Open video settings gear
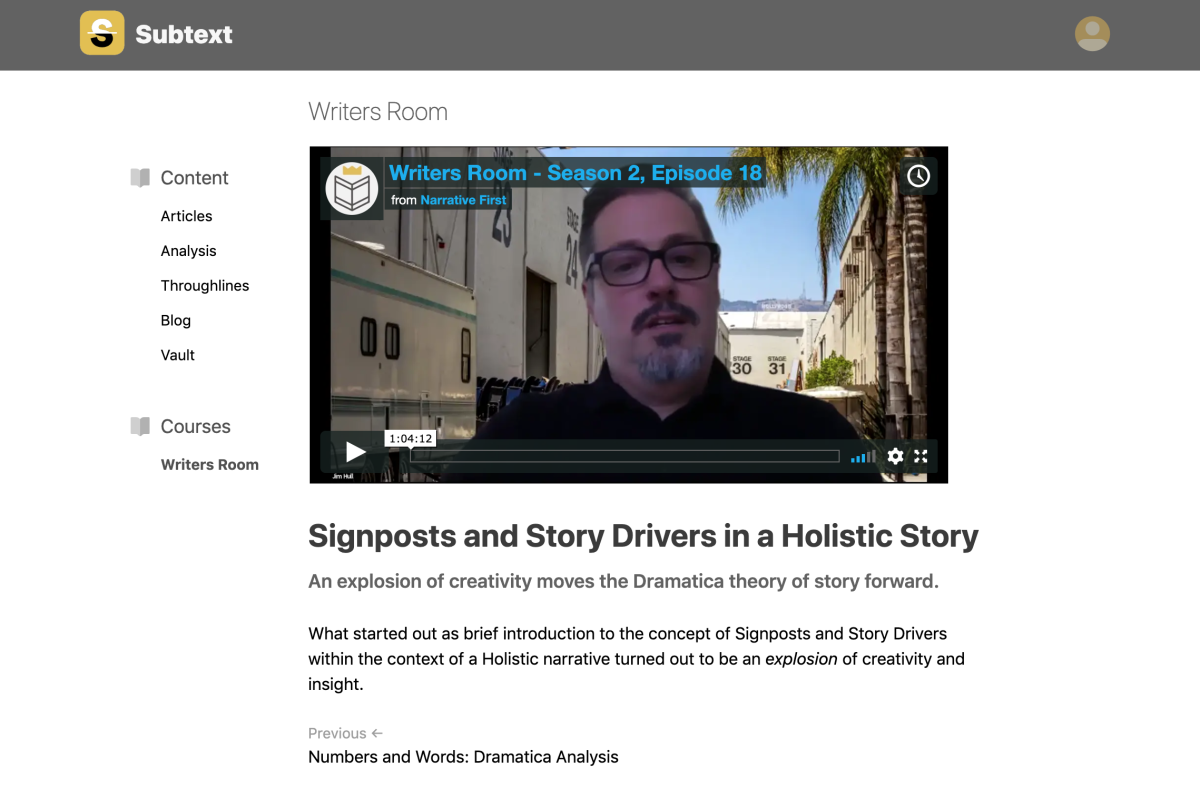The height and width of the screenshot is (789, 1200). point(895,456)
